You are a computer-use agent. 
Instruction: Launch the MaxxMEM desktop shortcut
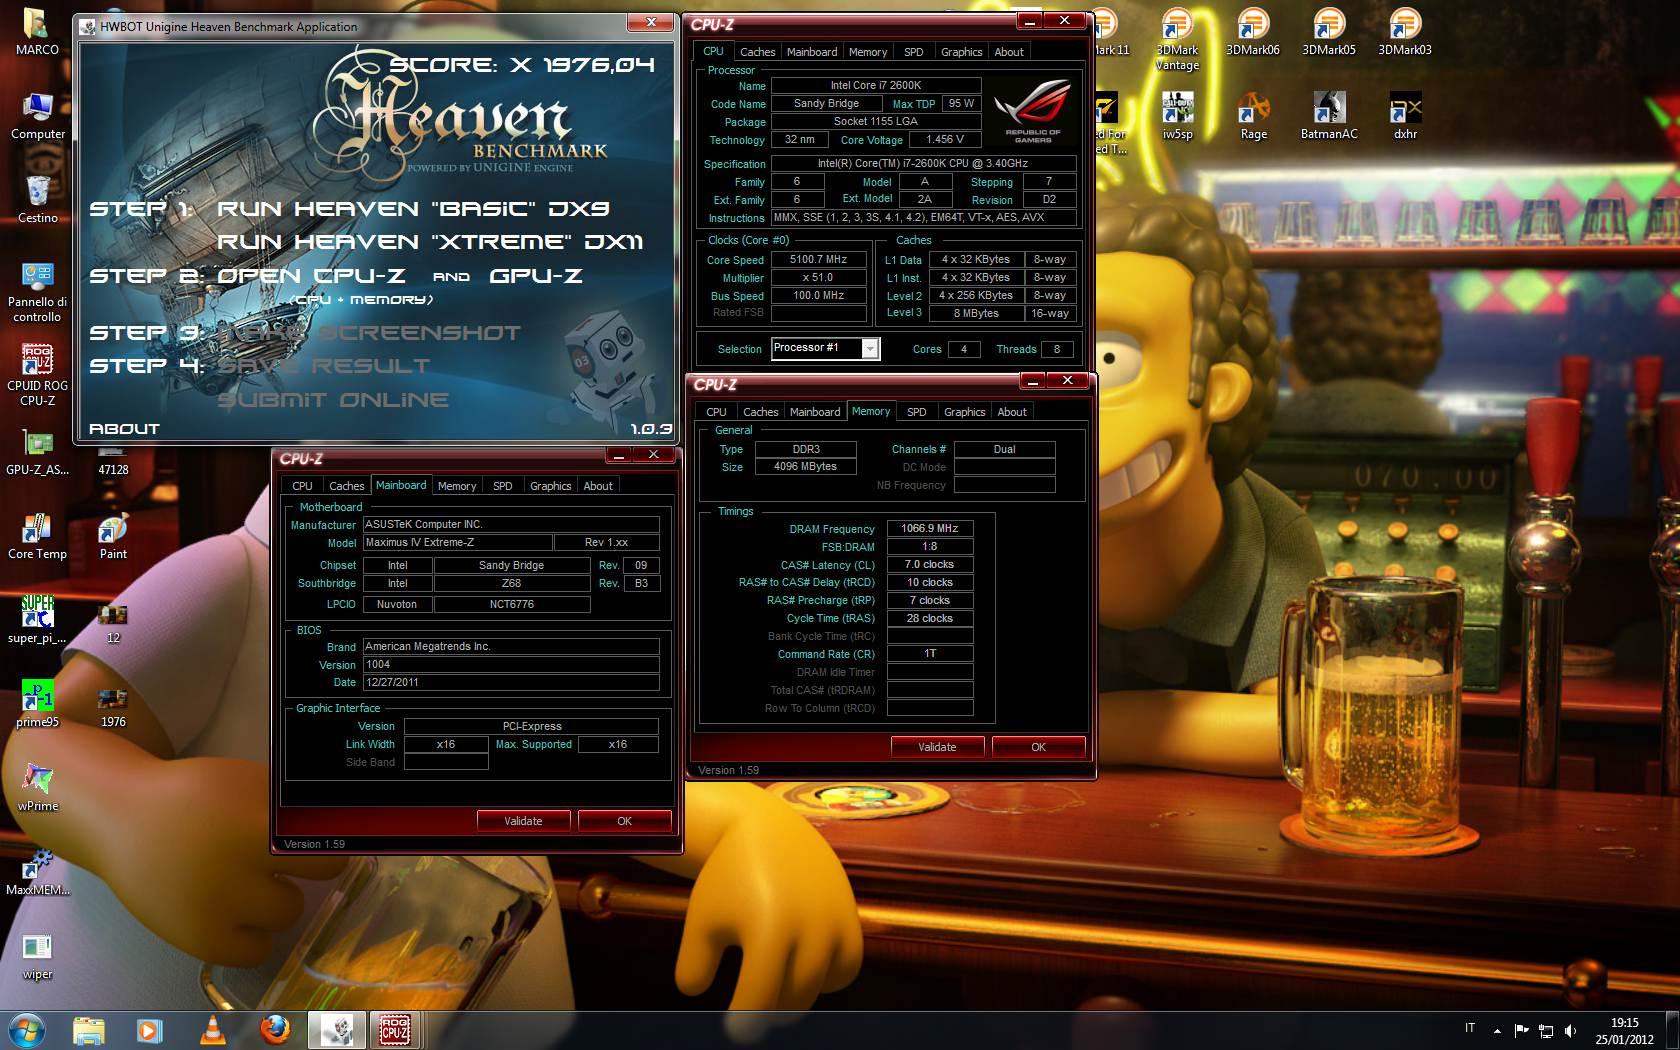tap(37, 871)
